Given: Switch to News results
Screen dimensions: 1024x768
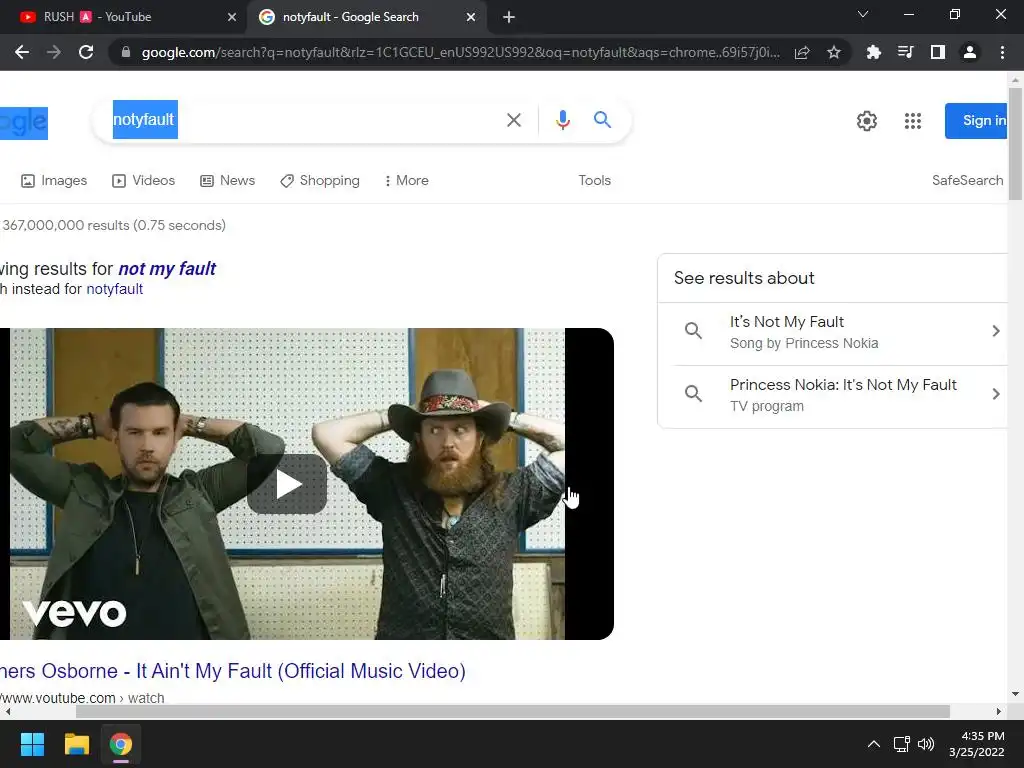Looking at the screenshot, I should click(x=227, y=180).
